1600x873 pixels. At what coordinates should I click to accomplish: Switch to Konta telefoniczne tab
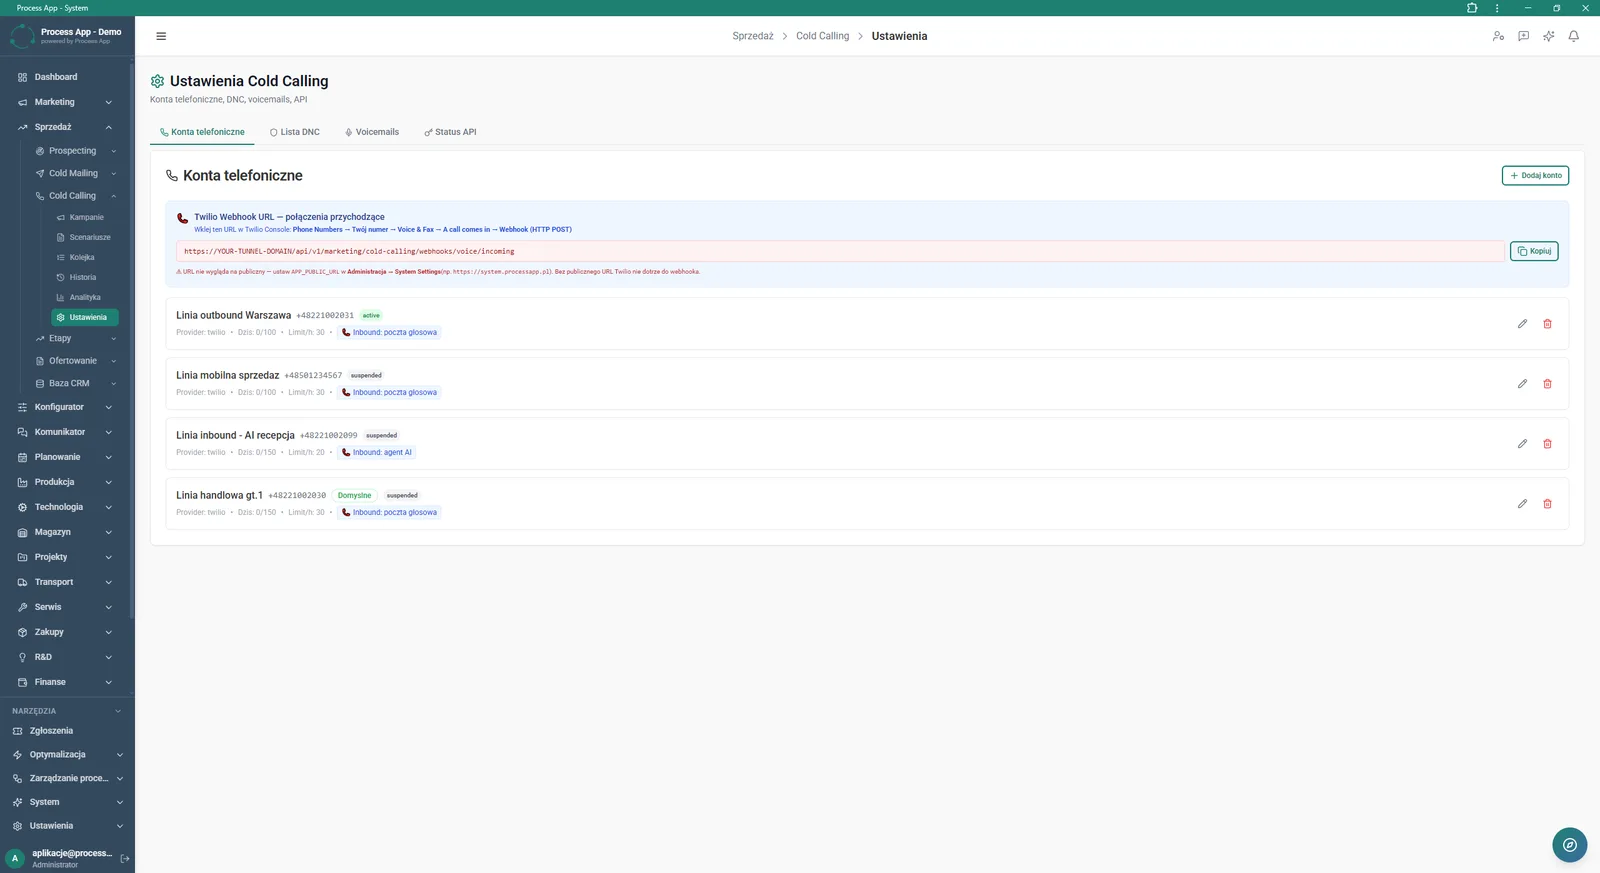[x=202, y=132]
